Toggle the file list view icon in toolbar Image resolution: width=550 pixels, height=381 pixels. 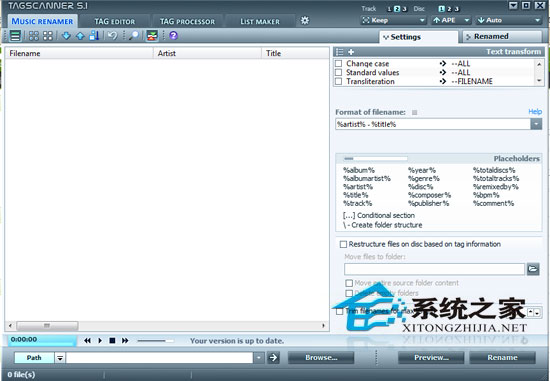coord(15,35)
